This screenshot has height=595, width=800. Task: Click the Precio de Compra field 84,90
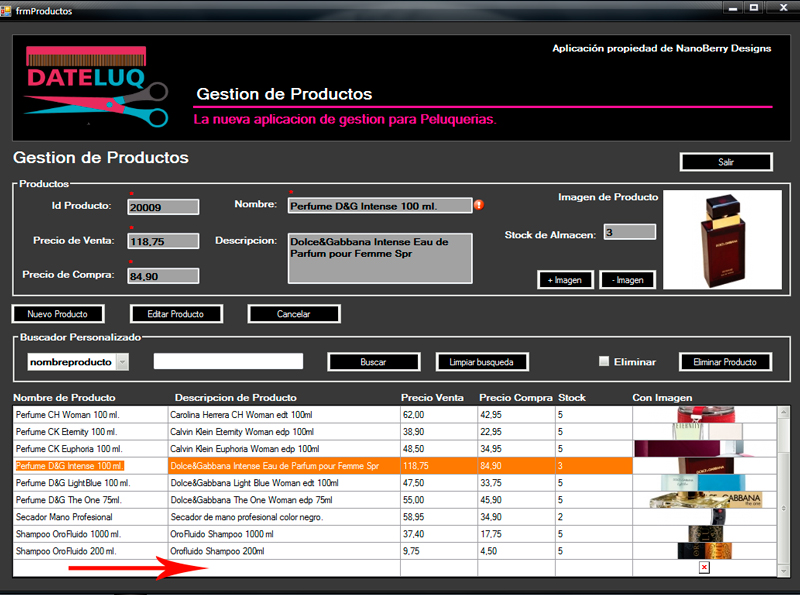(163, 276)
